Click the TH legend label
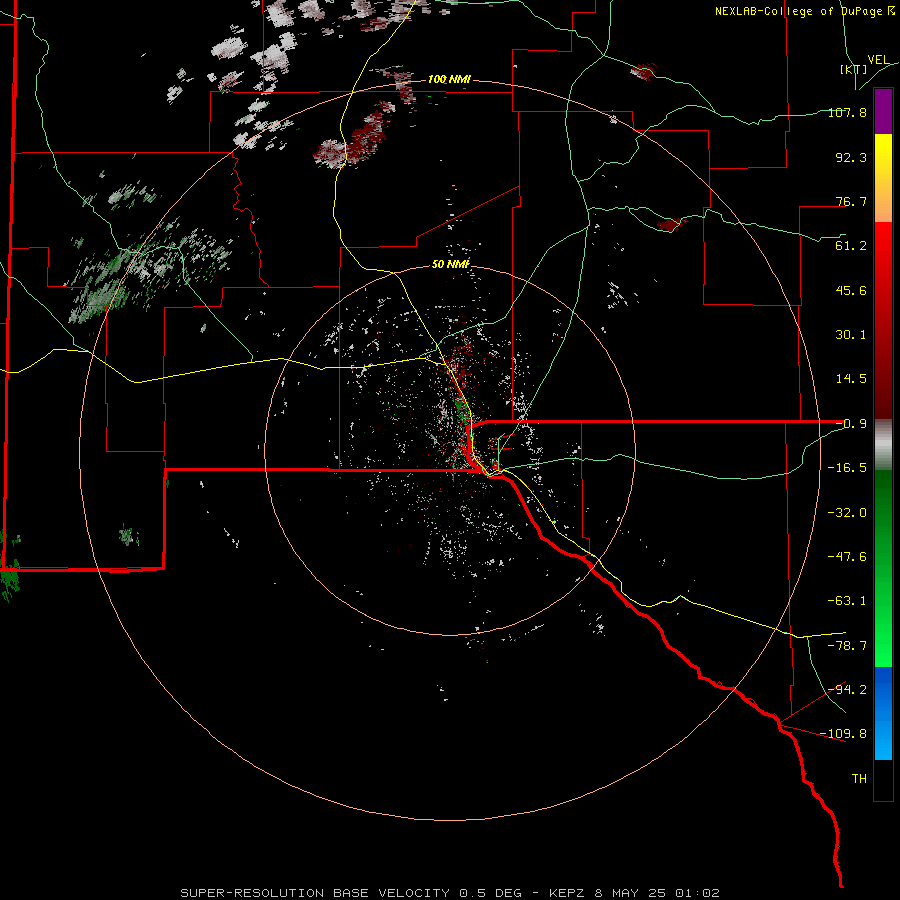The image size is (900, 900). tap(859, 779)
